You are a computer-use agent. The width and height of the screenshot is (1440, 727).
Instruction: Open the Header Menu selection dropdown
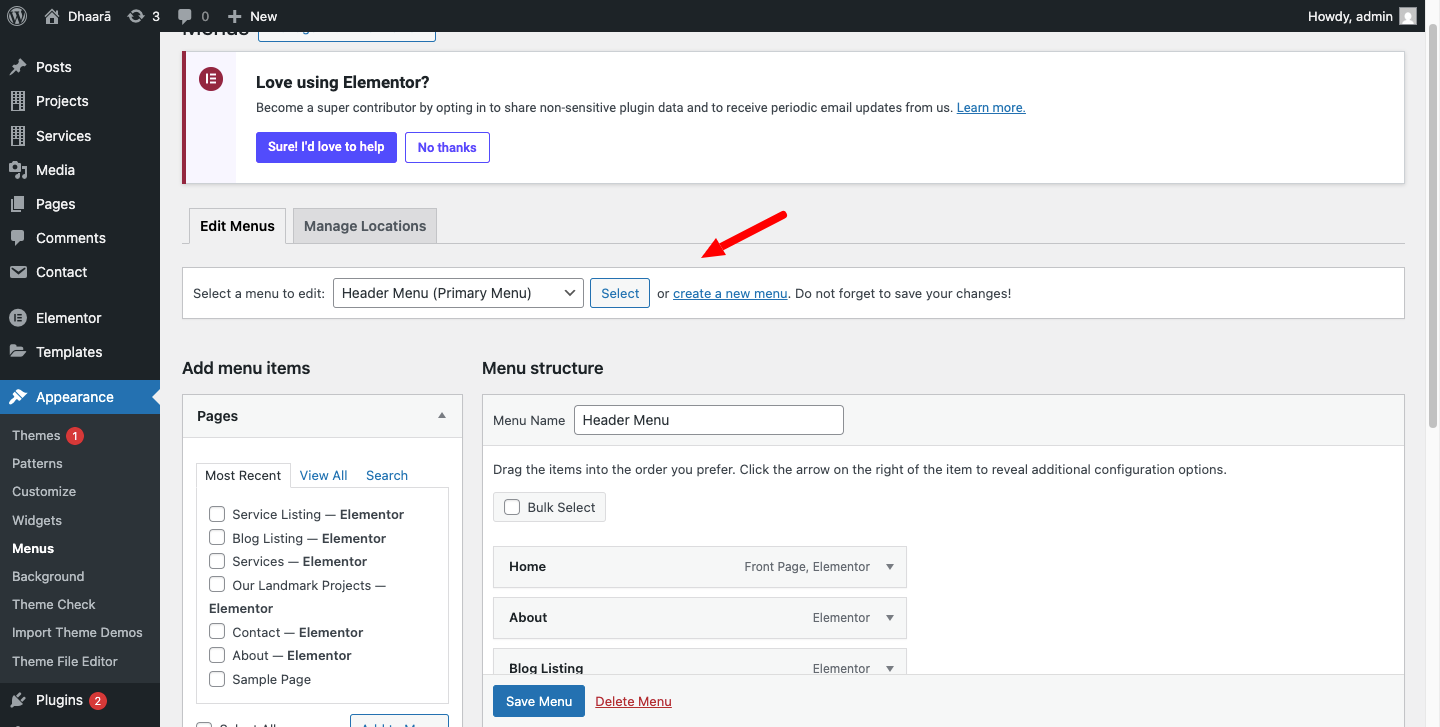point(457,293)
